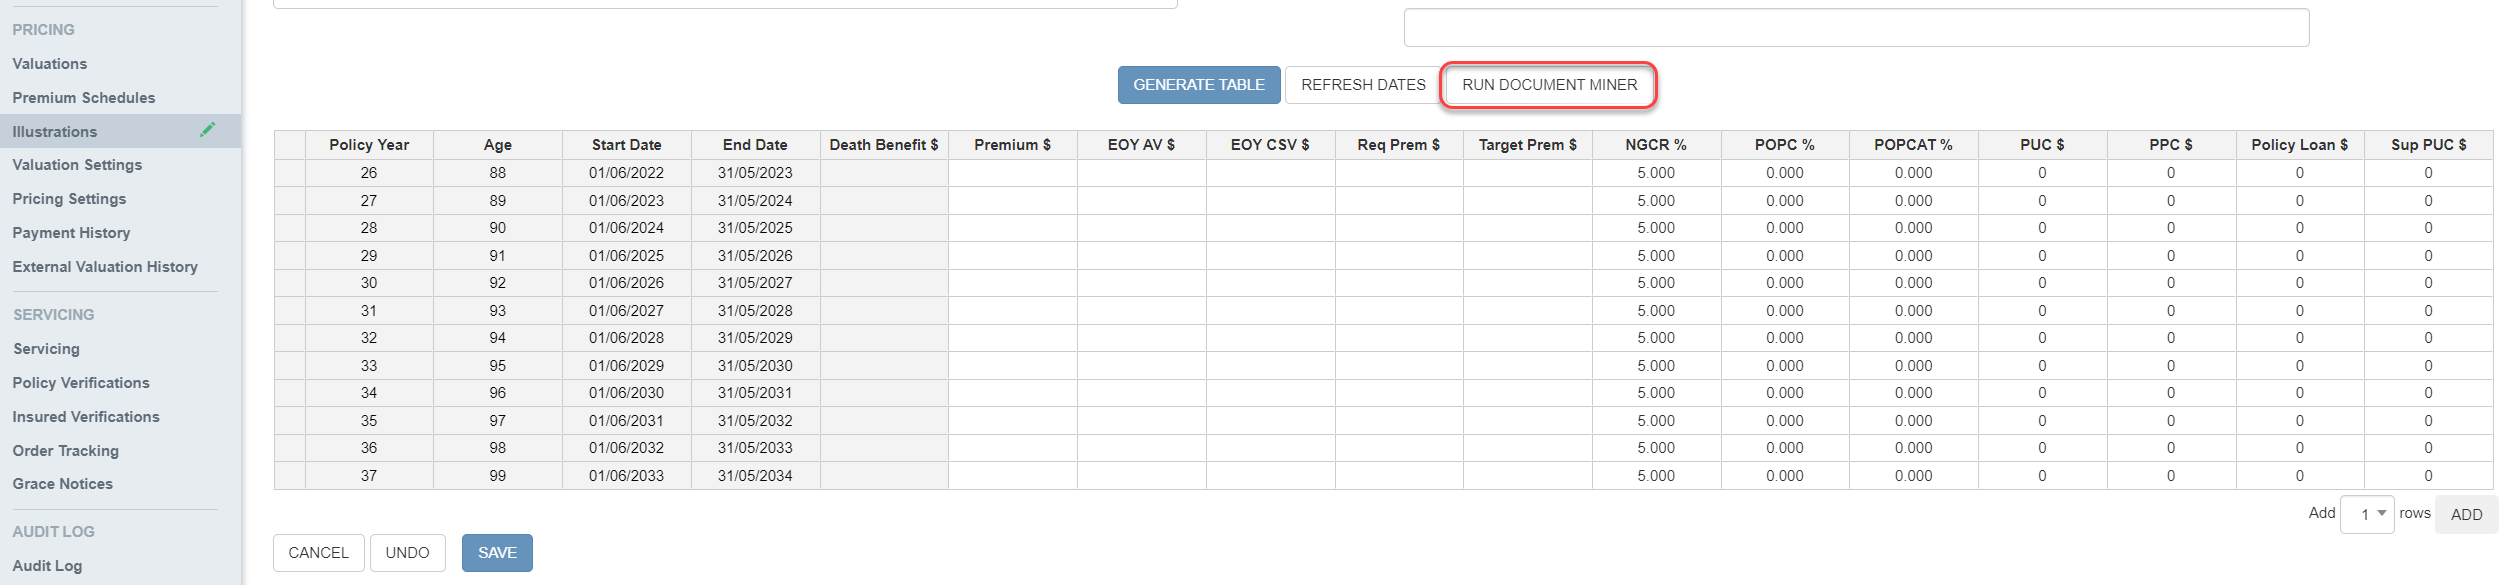Open External Valuation History

click(105, 267)
